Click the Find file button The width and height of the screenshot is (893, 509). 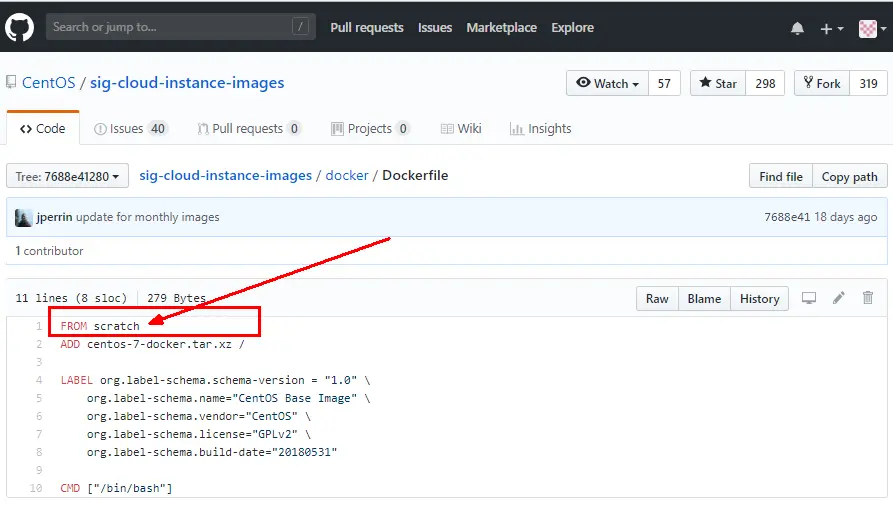click(x=781, y=176)
